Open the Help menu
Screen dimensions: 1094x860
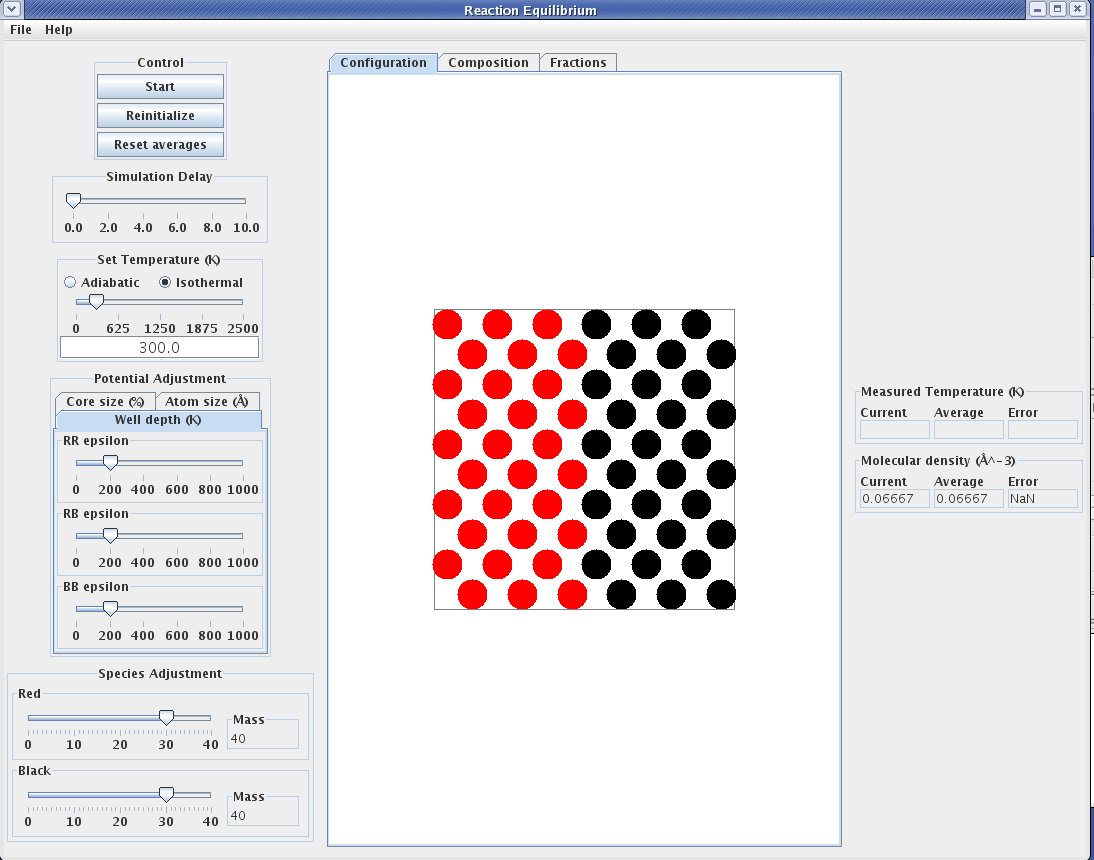coord(59,30)
